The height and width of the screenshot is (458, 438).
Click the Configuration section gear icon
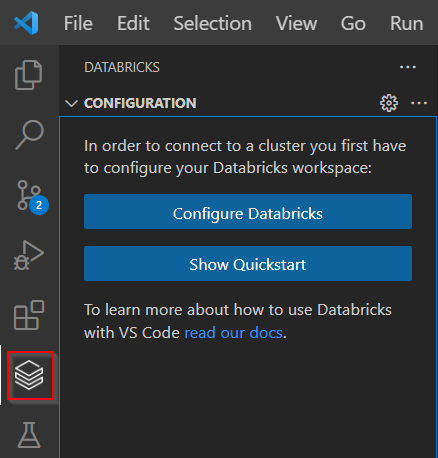coord(389,103)
